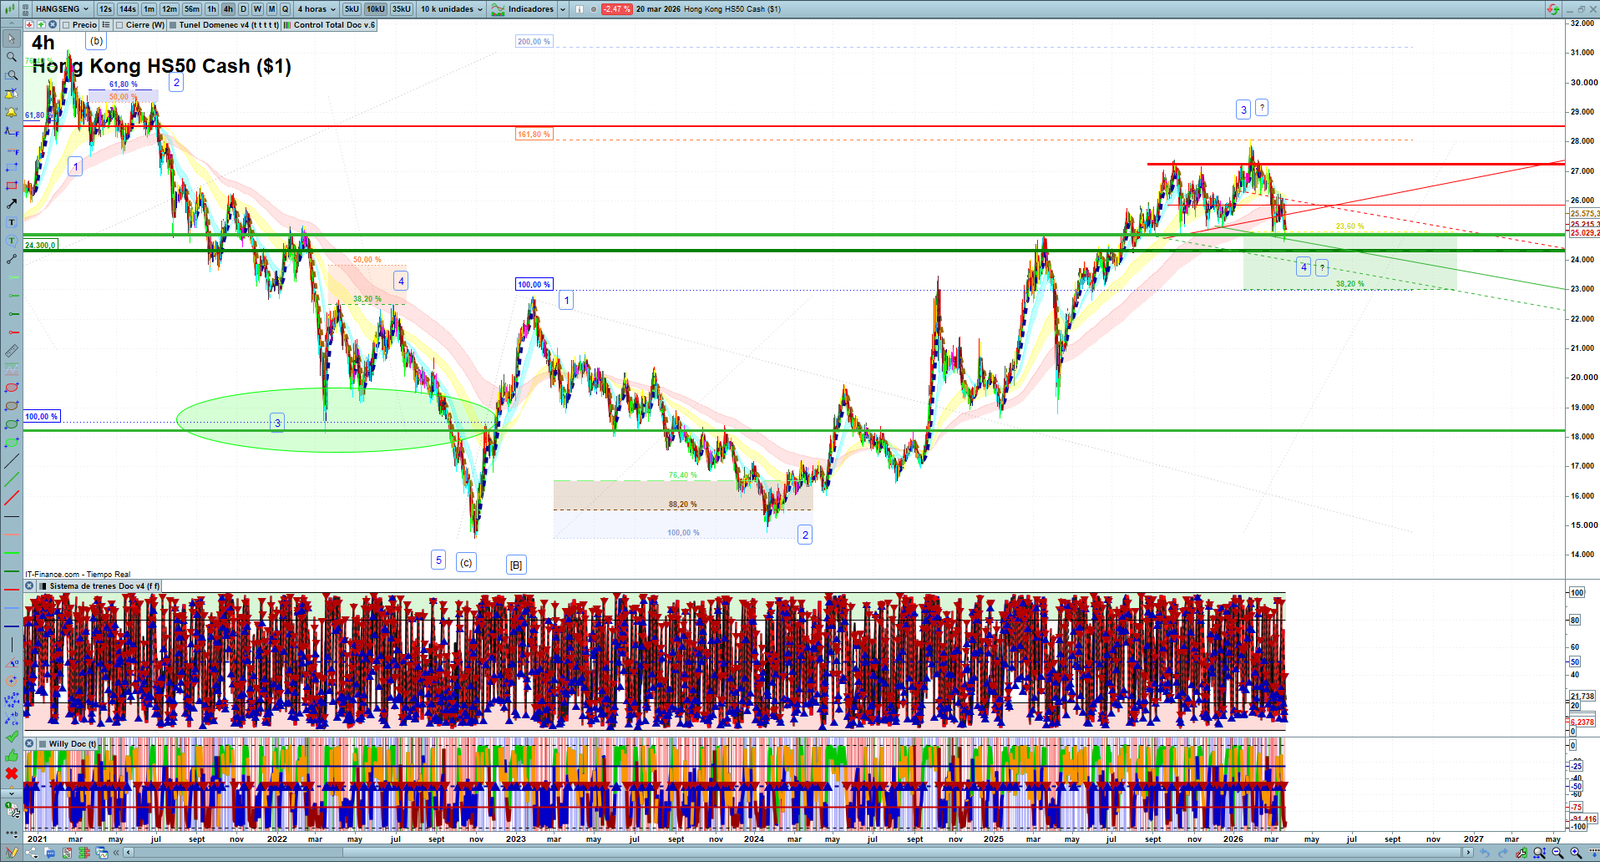
Task: Click the green checkmark tool
Action: (11, 737)
